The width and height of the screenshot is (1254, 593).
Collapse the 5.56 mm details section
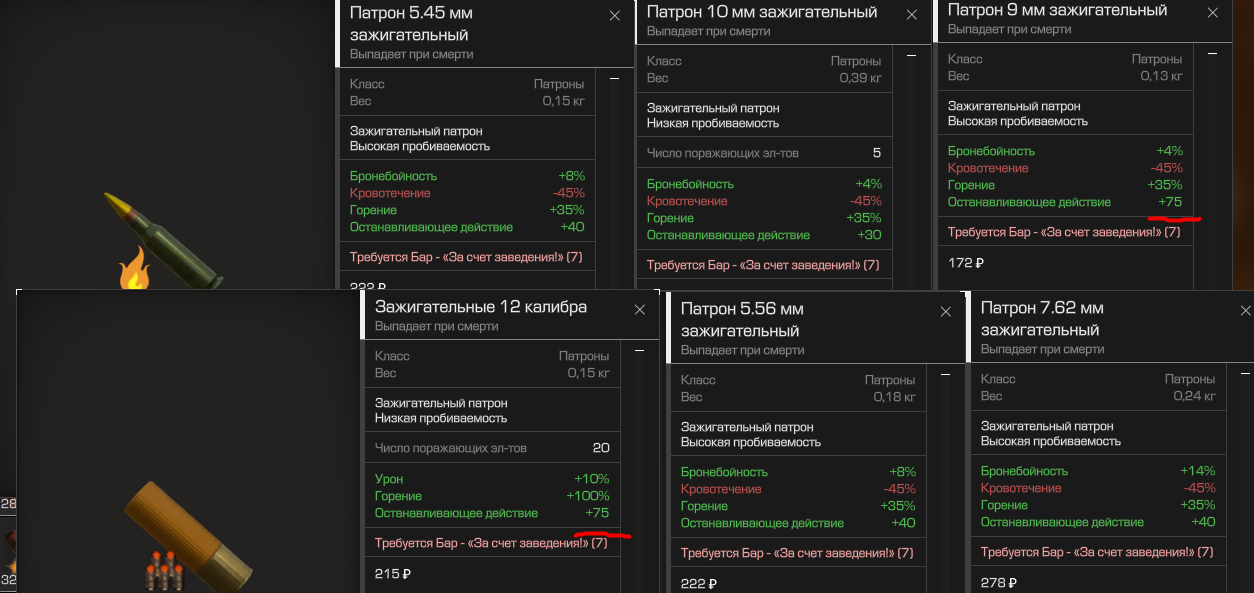point(945,374)
